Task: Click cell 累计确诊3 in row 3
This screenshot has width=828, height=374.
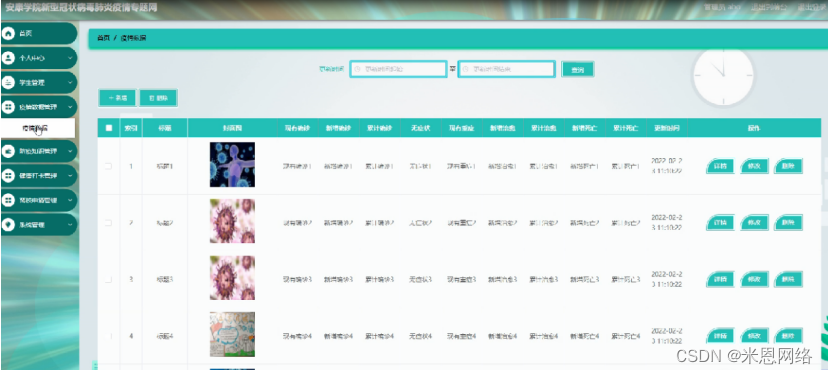Action: (x=380, y=279)
